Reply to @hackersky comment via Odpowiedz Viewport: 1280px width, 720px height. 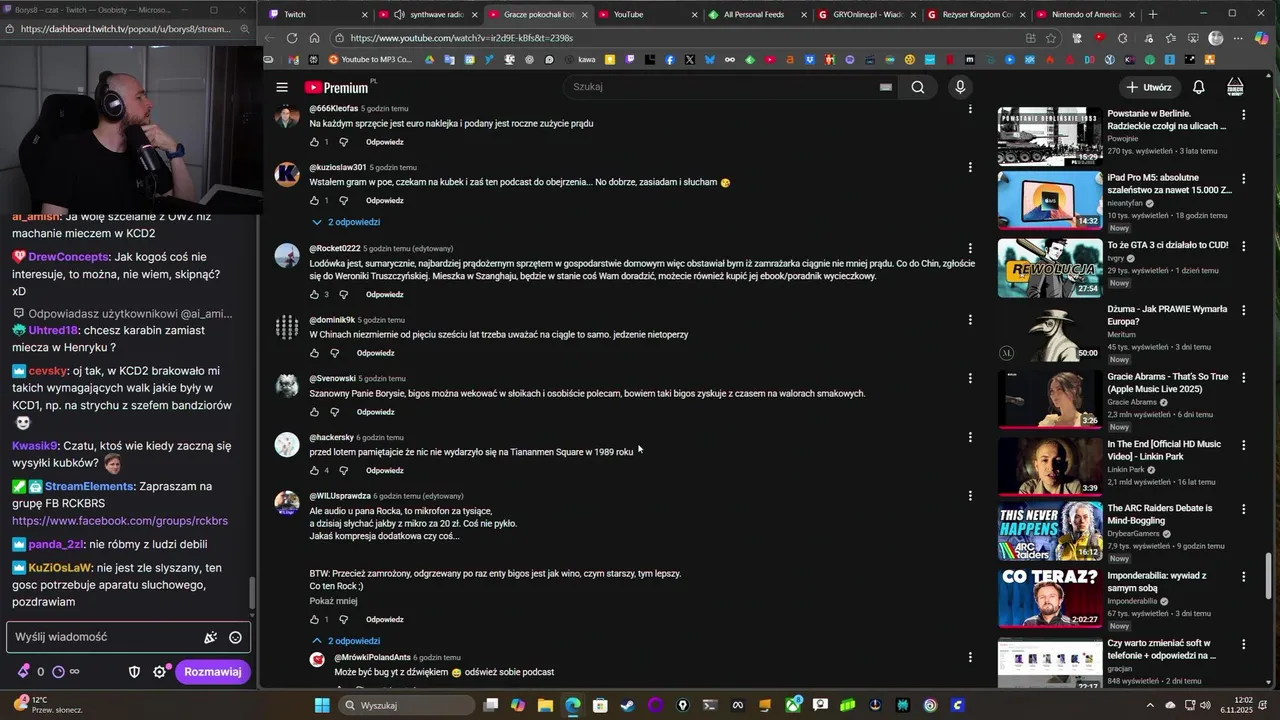(x=385, y=471)
